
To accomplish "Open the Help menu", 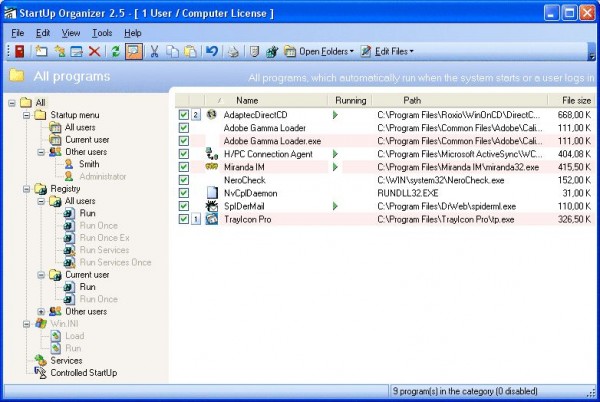I will click(x=133, y=33).
